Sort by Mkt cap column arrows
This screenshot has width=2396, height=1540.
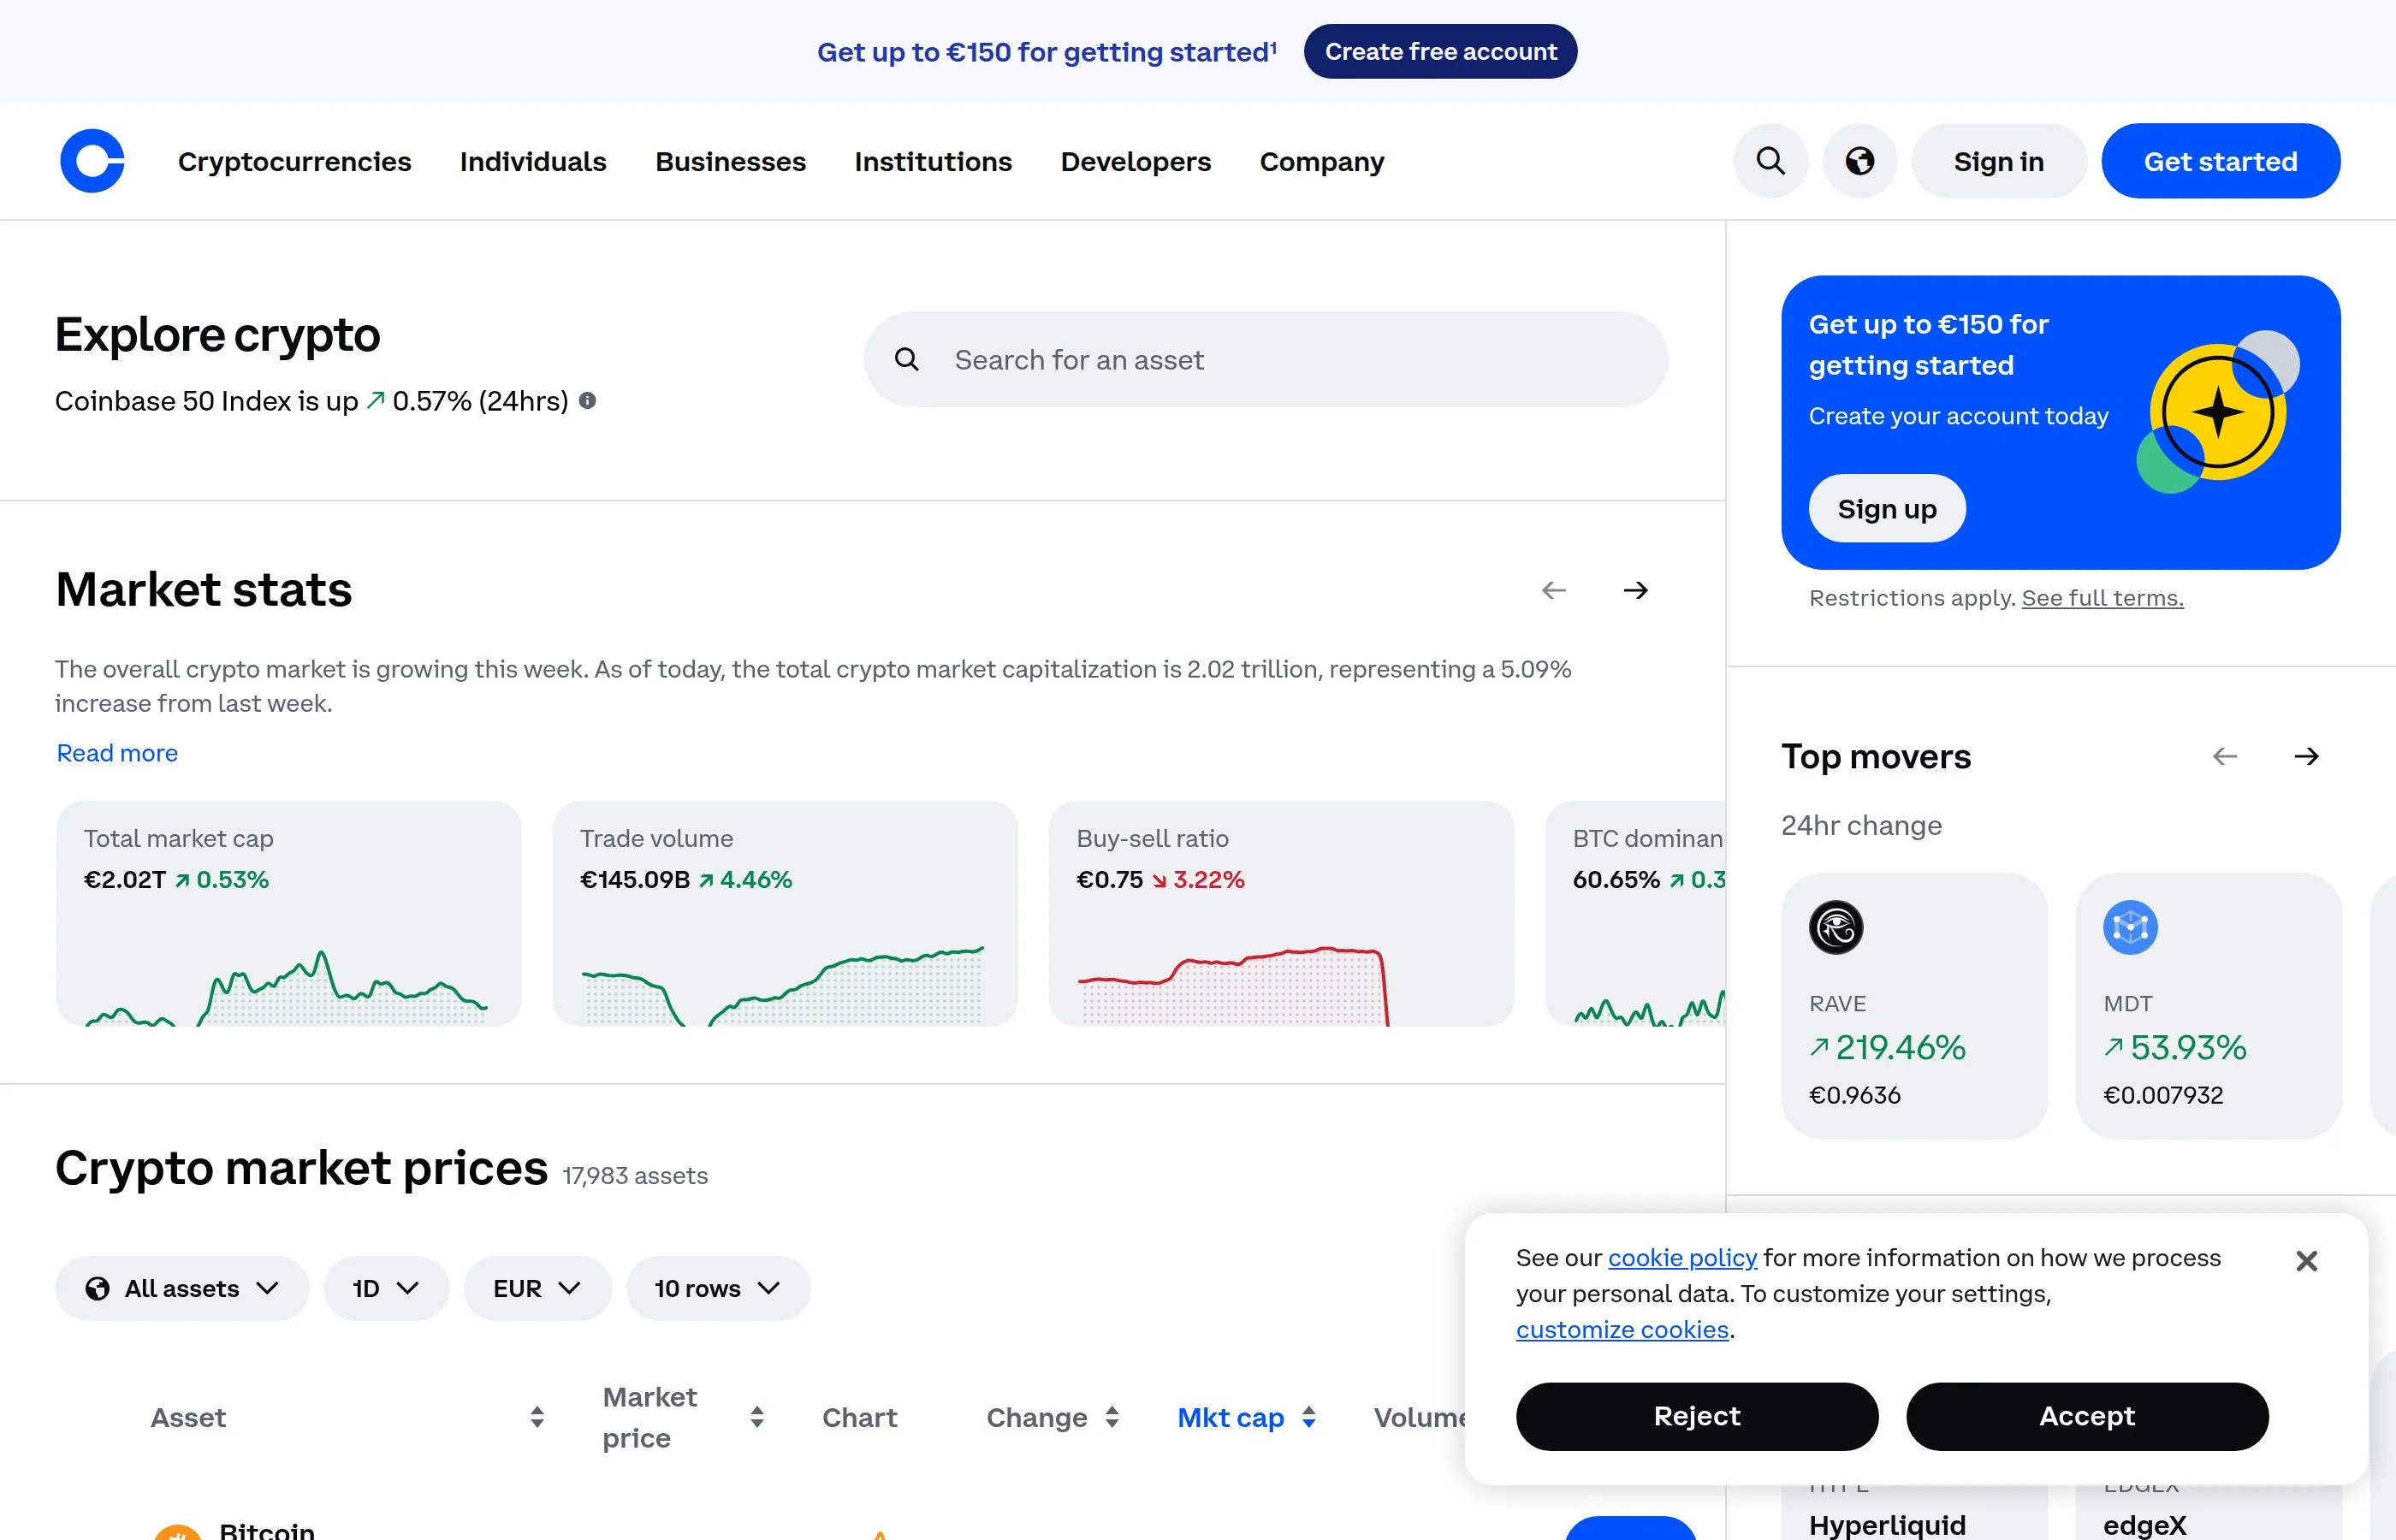pyautogui.click(x=1309, y=1417)
